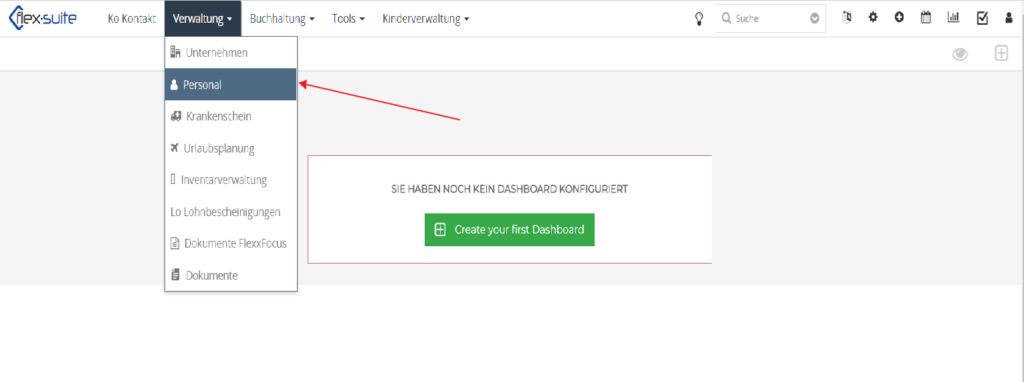Open the Tools dropdown menu
This screenshot has height=382, width=1024.
tap(348, 19)
